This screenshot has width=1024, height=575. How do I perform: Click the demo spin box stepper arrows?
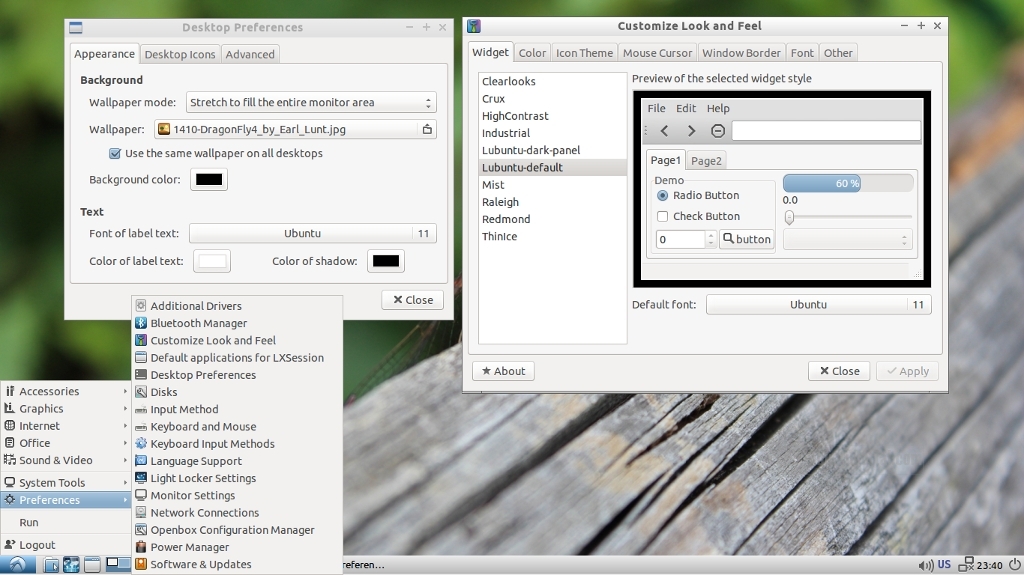(711, 240)
